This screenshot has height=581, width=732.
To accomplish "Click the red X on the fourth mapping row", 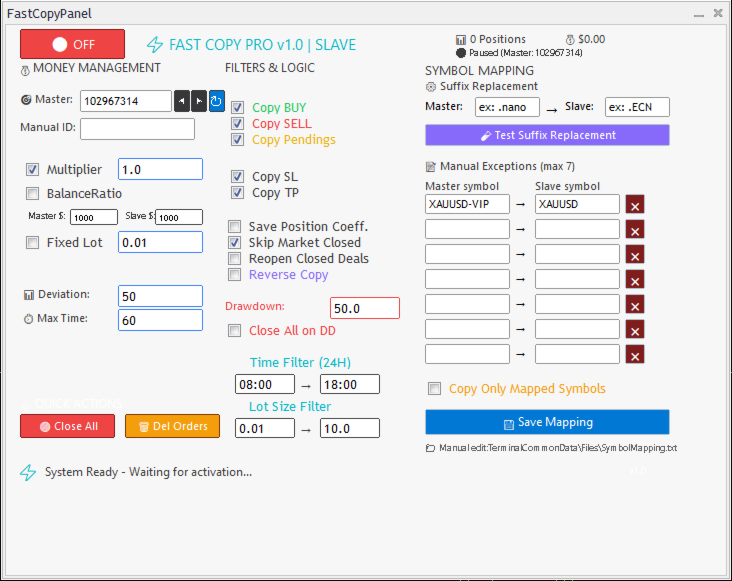I will click(635, 280).
